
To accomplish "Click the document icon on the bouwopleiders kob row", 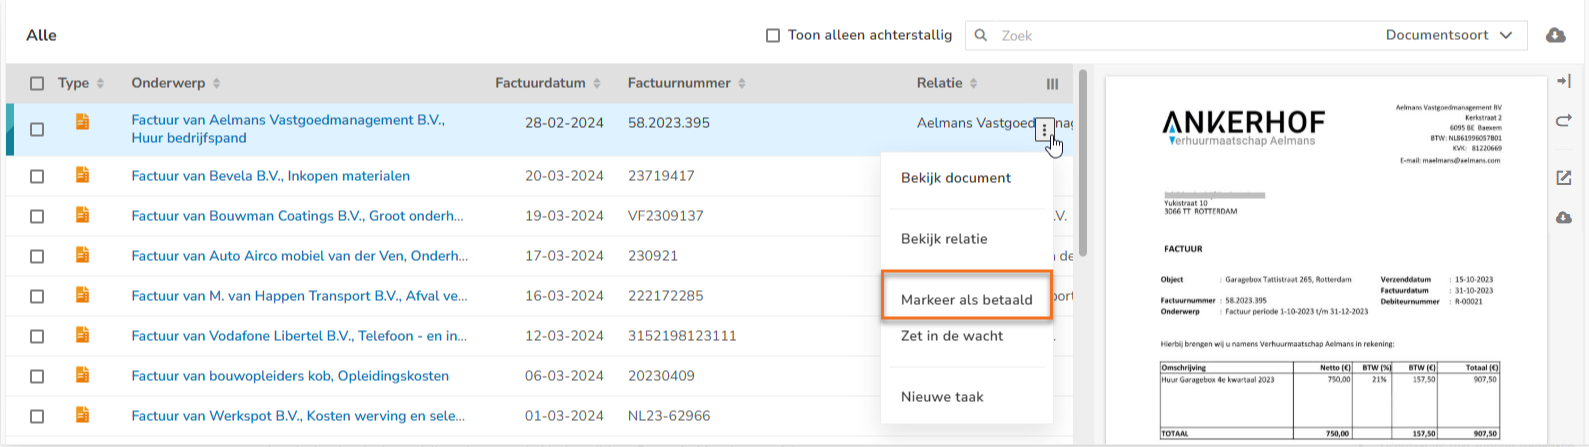I will (x=83, y=375).
